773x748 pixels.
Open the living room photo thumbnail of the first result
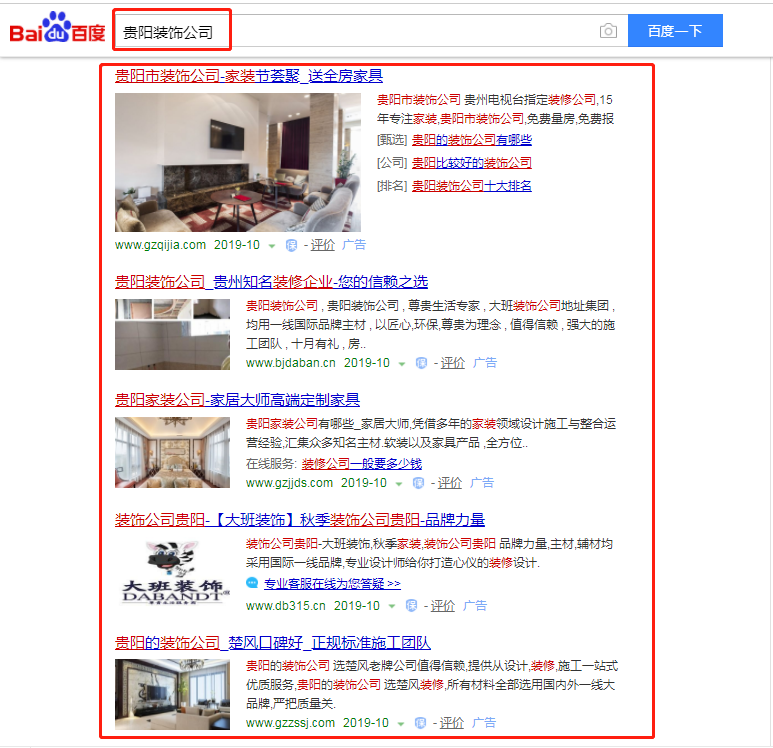237,162
